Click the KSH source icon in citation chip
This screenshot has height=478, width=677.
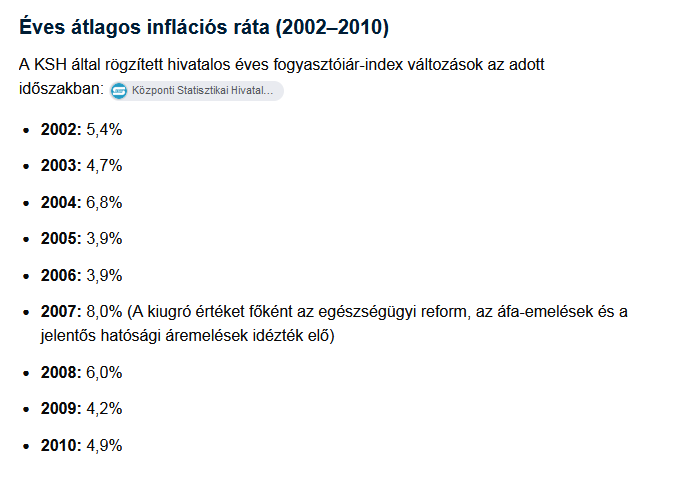tap(119, 91)
